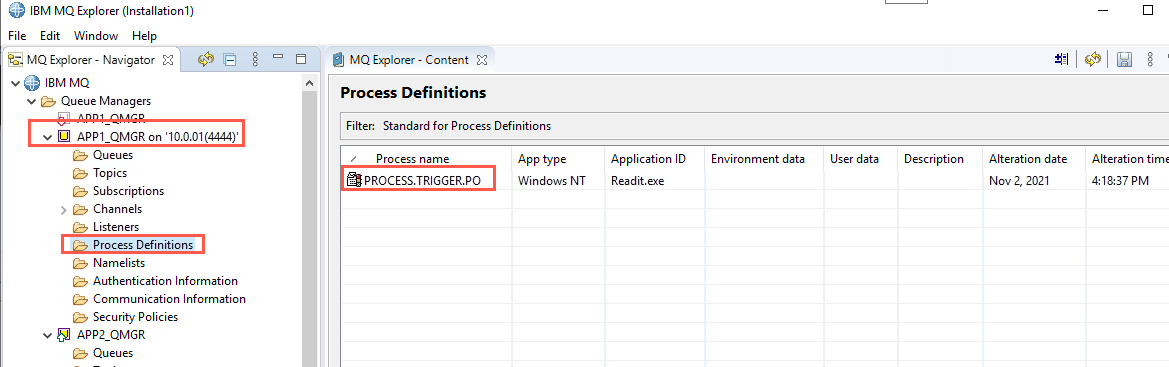Image resolution: width=1169 pixels, height=367 pixels.
Task: Click the Subscriptions folder icon
Action: pyautogui.click(x=81, y=191)
